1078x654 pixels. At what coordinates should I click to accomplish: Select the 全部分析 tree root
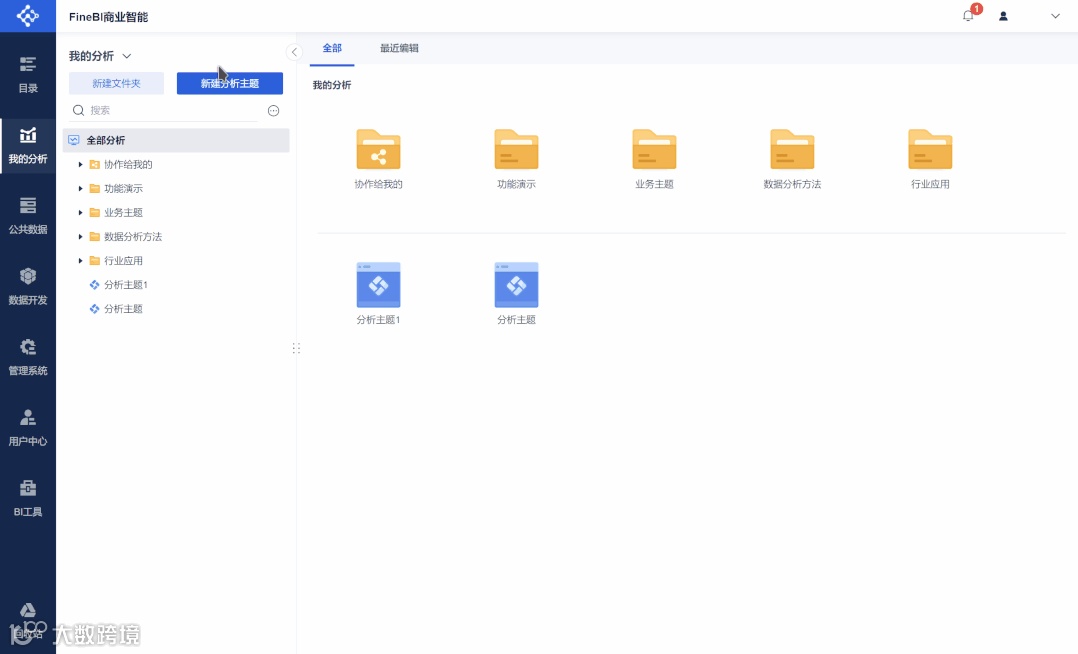pyautogui.click(x=176, y=140)
